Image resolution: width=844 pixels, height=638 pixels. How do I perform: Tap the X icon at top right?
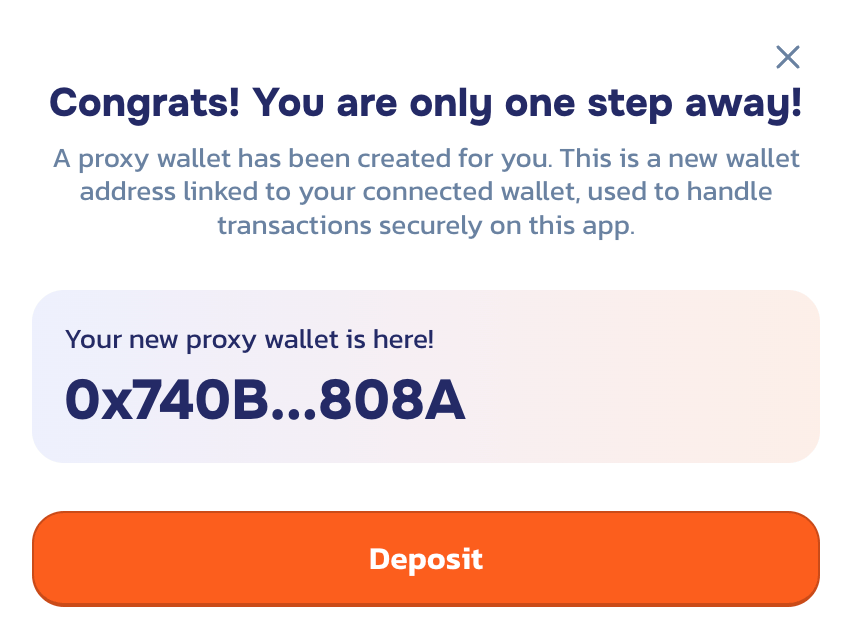click(788, 57)
